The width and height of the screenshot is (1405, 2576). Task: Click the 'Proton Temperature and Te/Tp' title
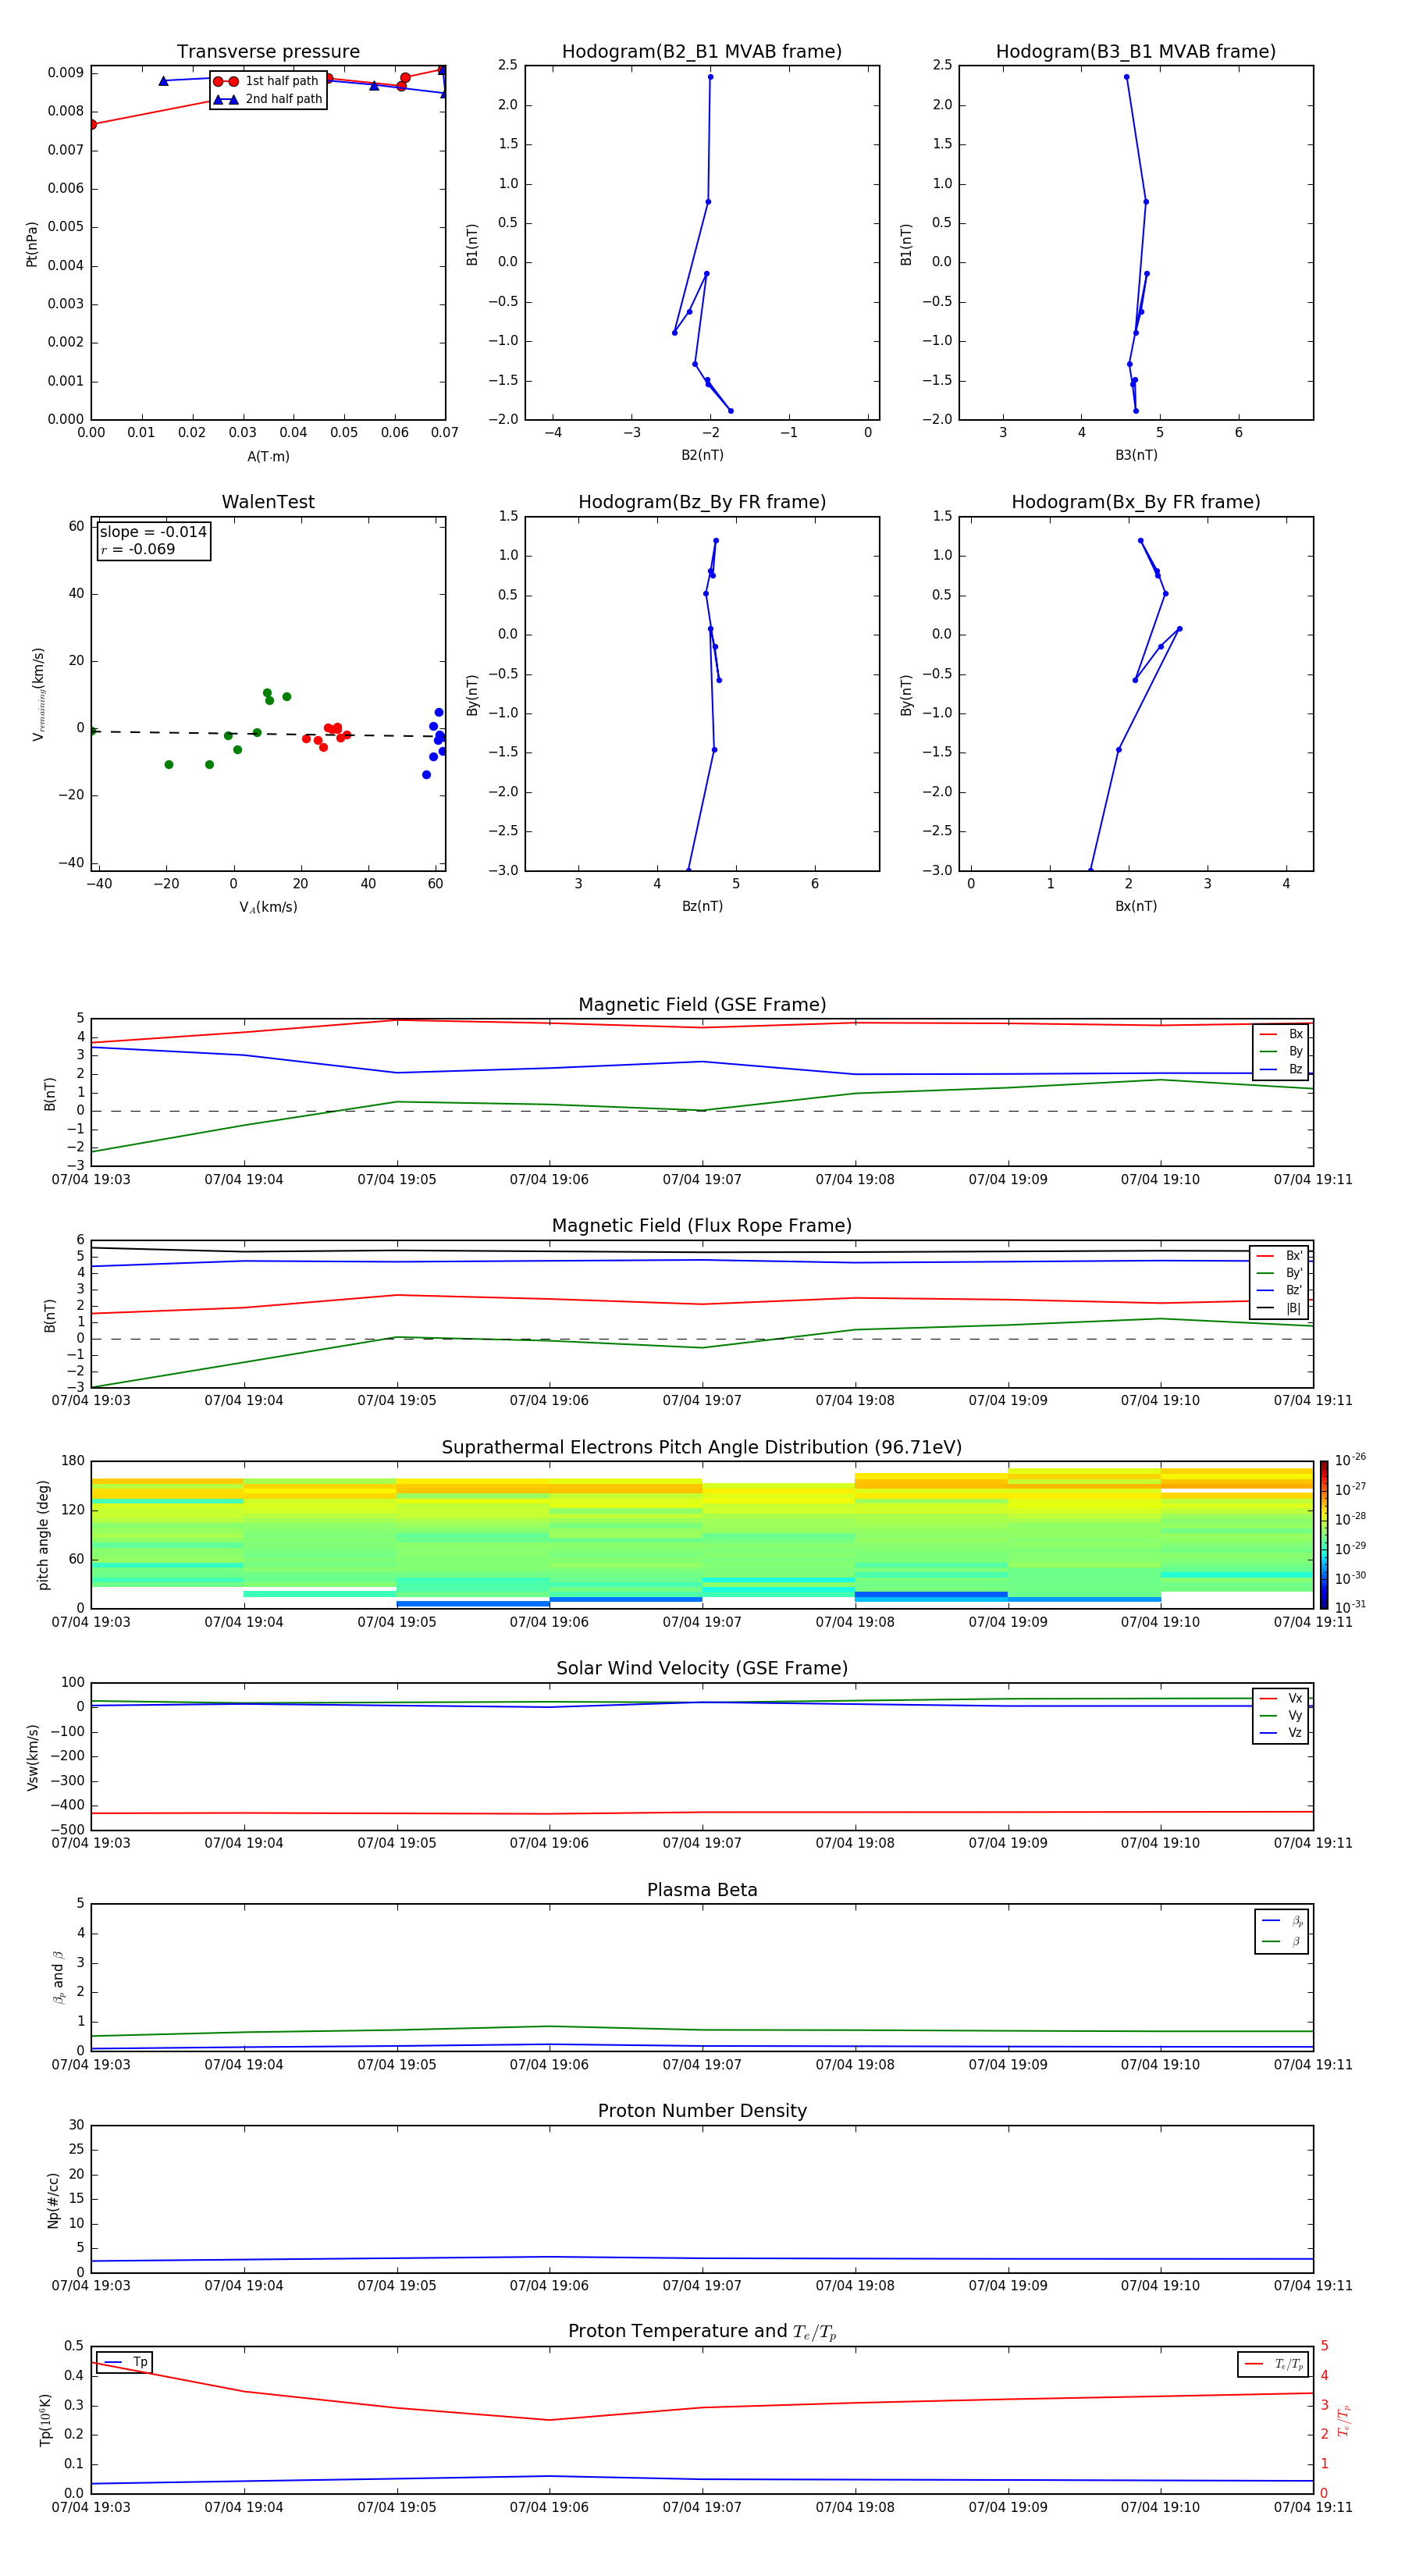click(702, 2332)
